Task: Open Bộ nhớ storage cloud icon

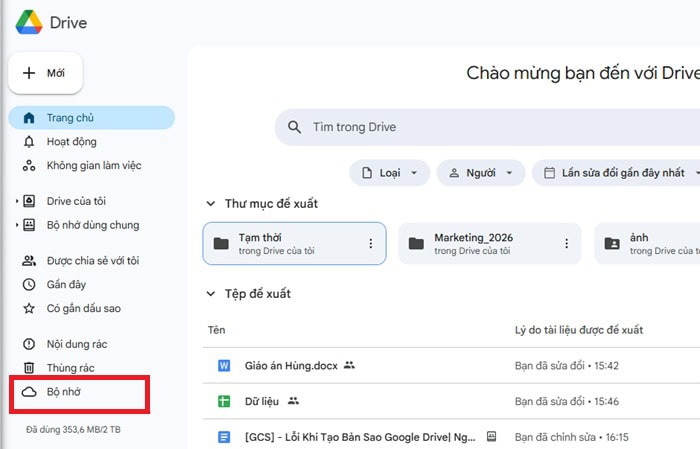Action: (29, 392)
